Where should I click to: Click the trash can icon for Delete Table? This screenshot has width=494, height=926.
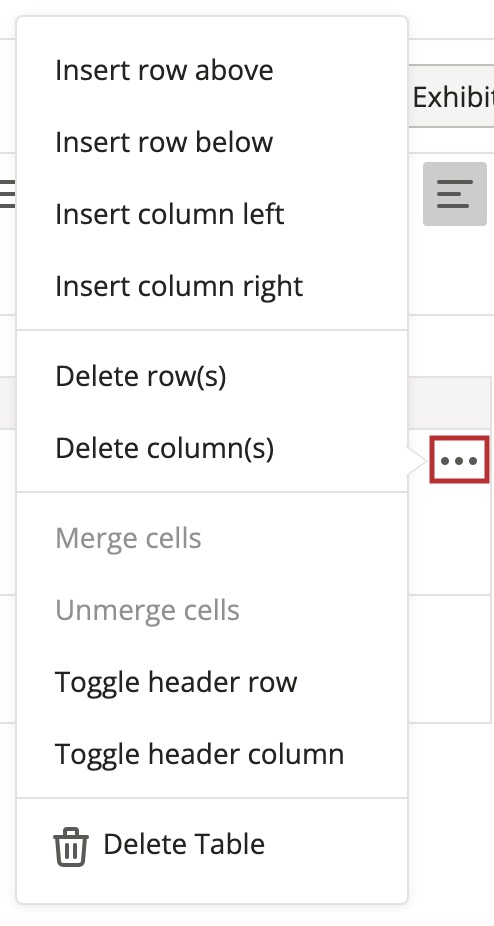coord(71,846)
